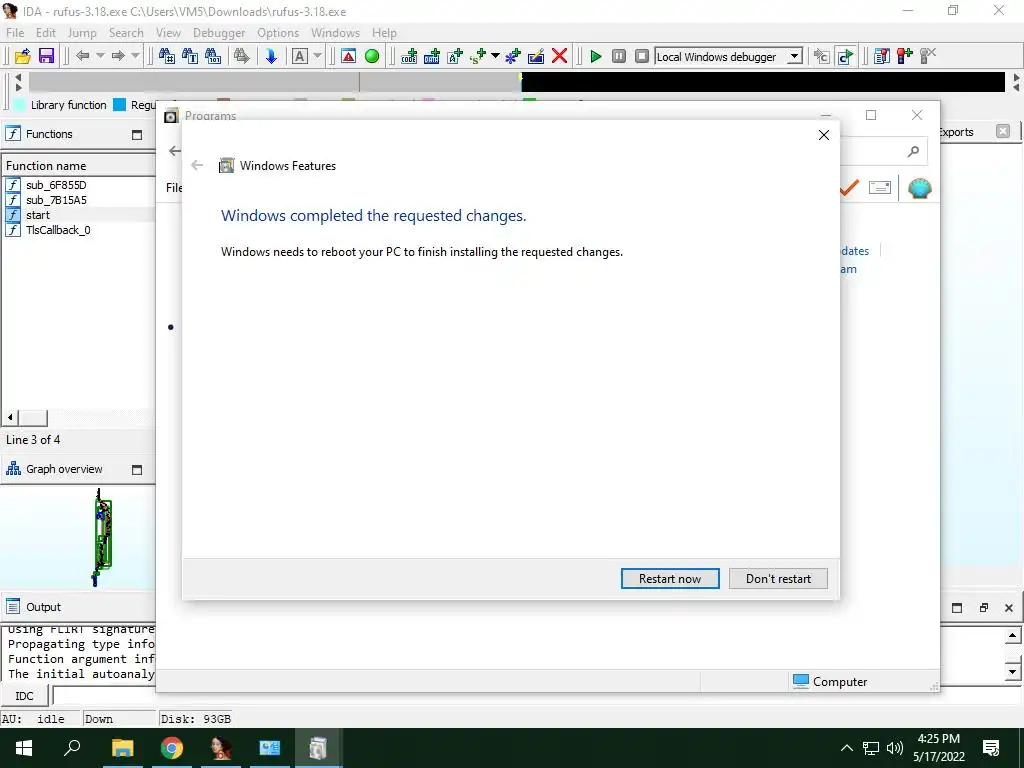
Task: Open the File menu in IDA
Action: (14, 33)
